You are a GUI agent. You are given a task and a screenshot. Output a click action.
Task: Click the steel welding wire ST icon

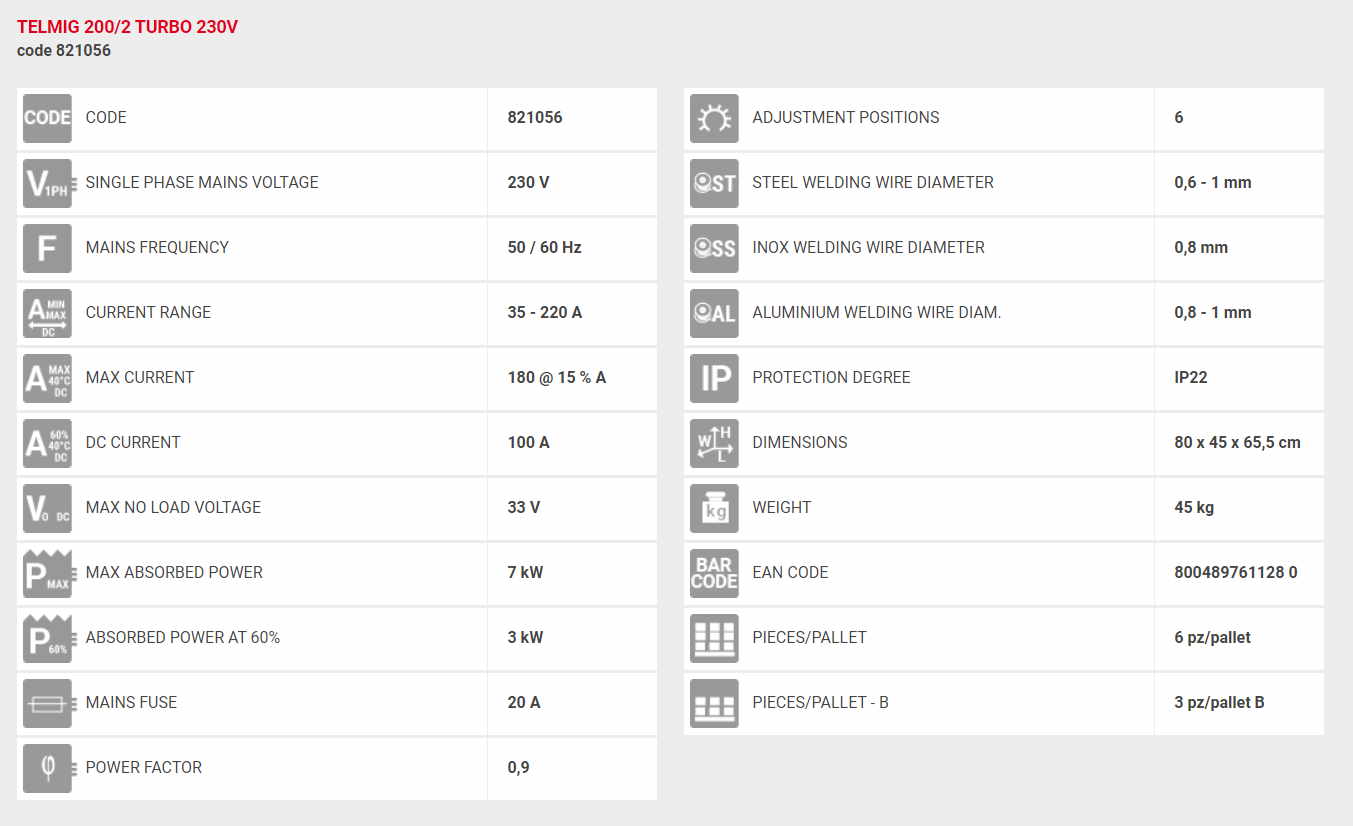click(714, 183)
